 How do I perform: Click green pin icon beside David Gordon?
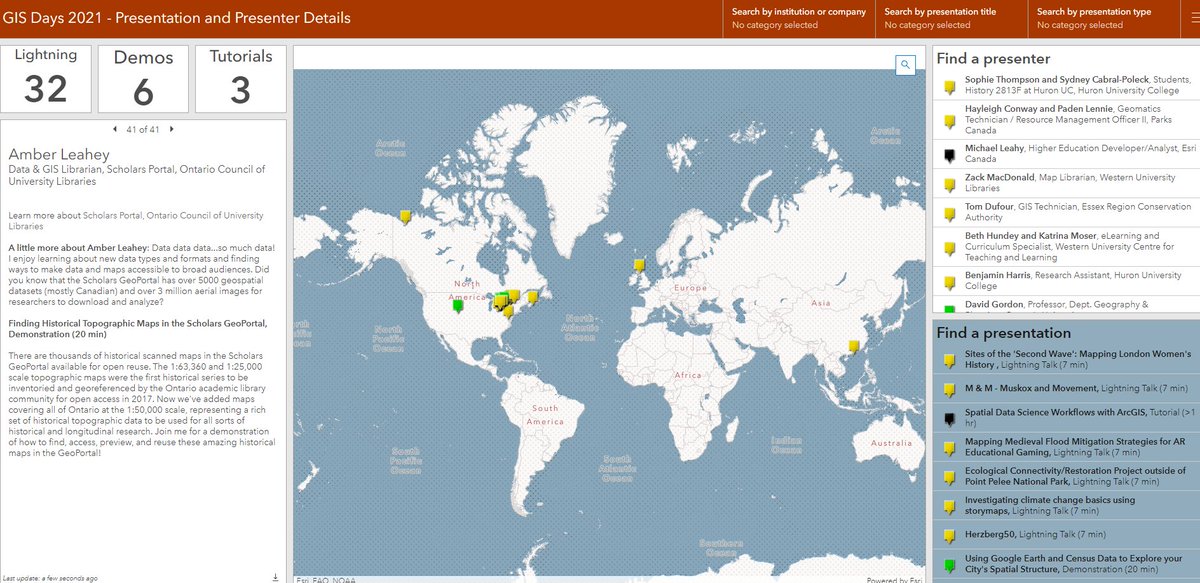[951, 307]
